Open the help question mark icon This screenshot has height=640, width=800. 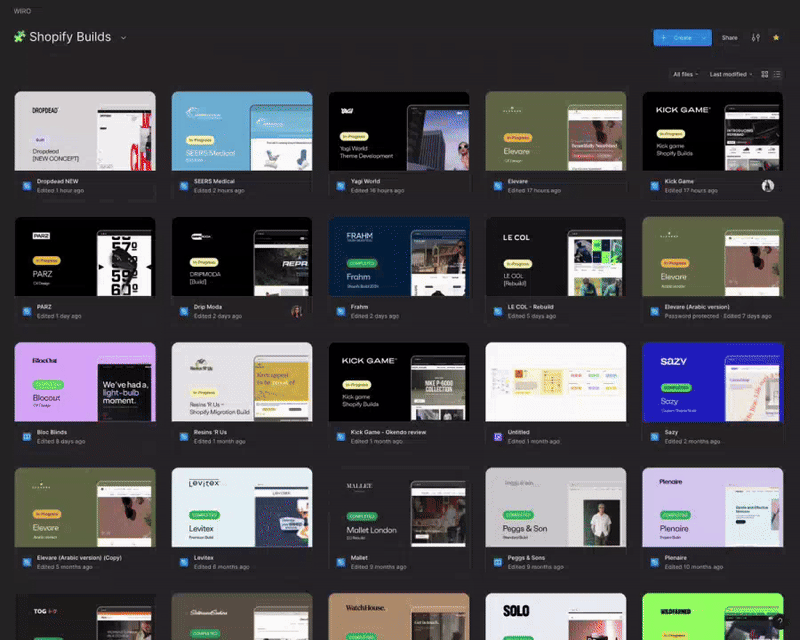coord(779,621)
